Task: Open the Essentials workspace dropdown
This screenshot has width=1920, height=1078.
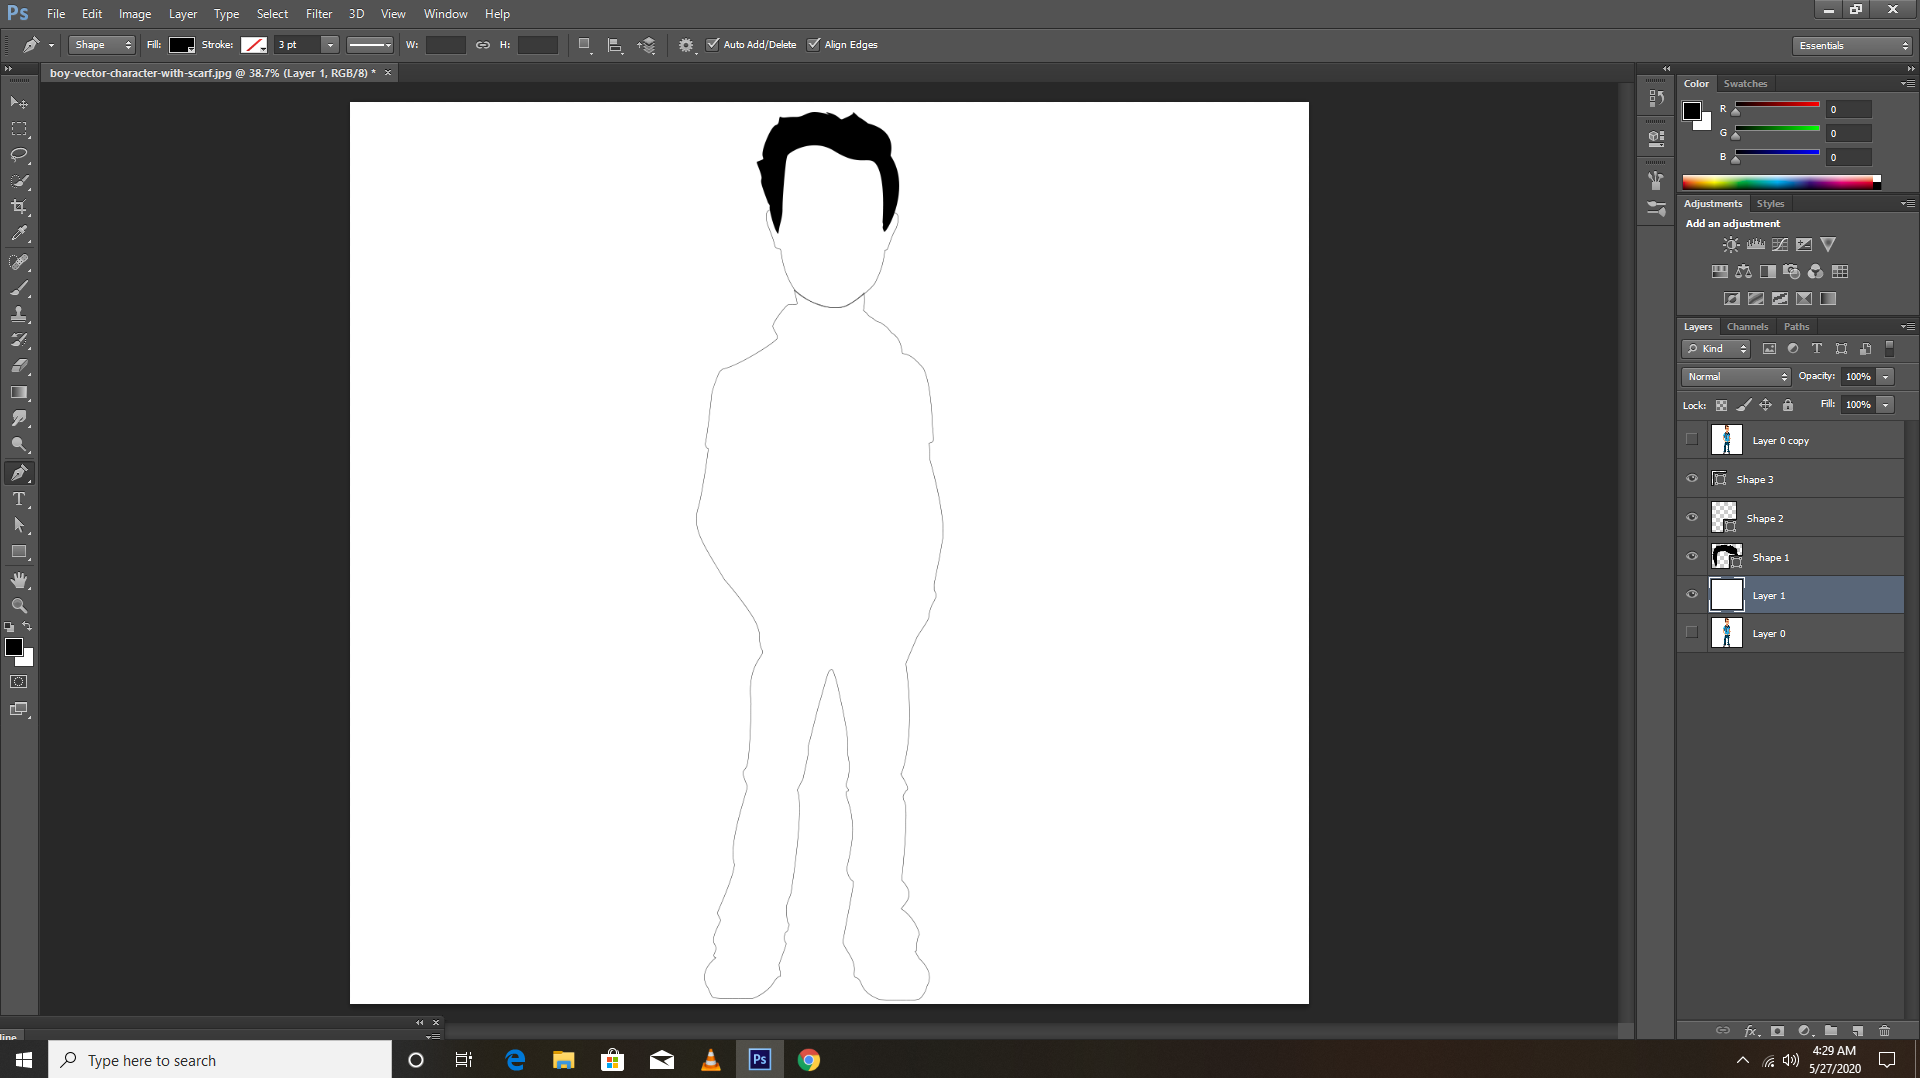Action: click(1852, 45)
